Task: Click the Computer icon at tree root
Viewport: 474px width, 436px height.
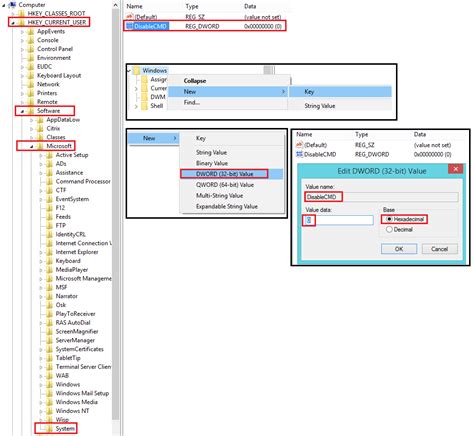Action: click(13, 5)
